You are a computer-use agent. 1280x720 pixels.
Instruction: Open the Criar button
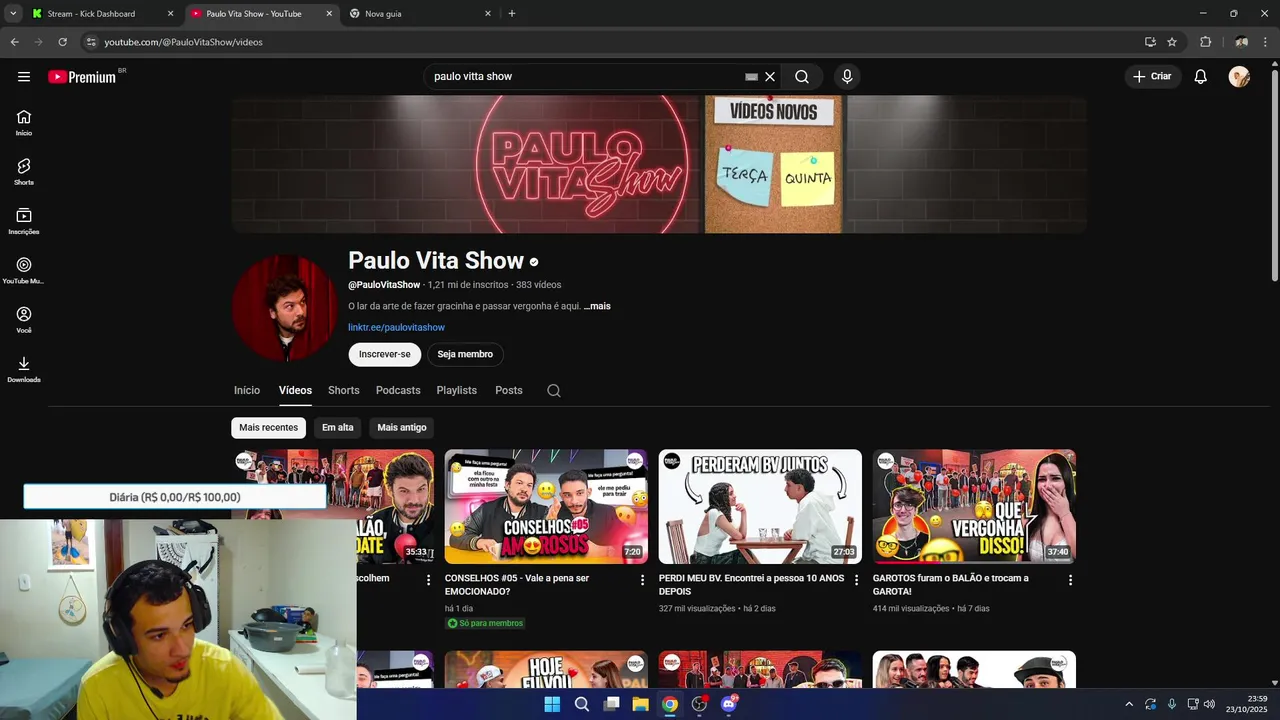(1152, 77)
